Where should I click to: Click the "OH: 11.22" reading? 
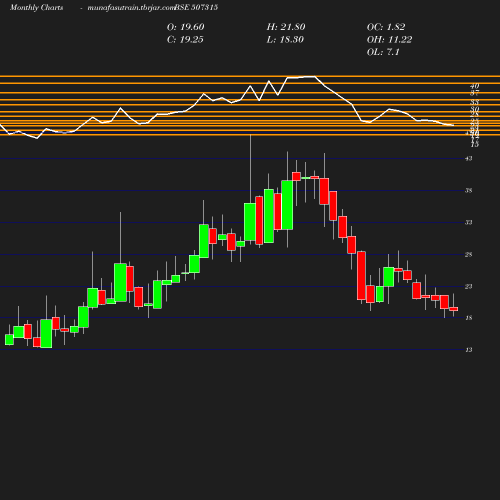coord(390,40)
